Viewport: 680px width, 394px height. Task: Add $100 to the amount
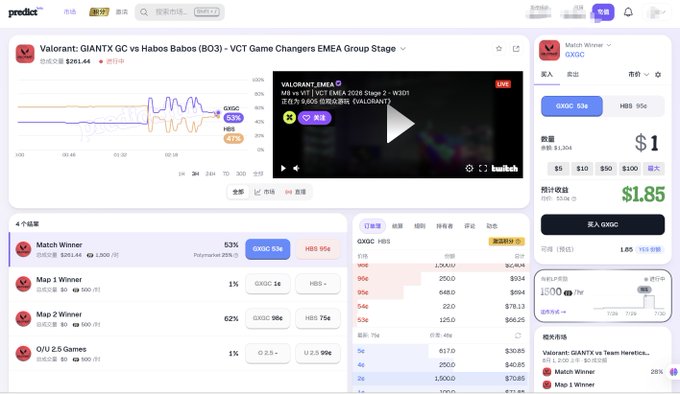tap(630, 168)
